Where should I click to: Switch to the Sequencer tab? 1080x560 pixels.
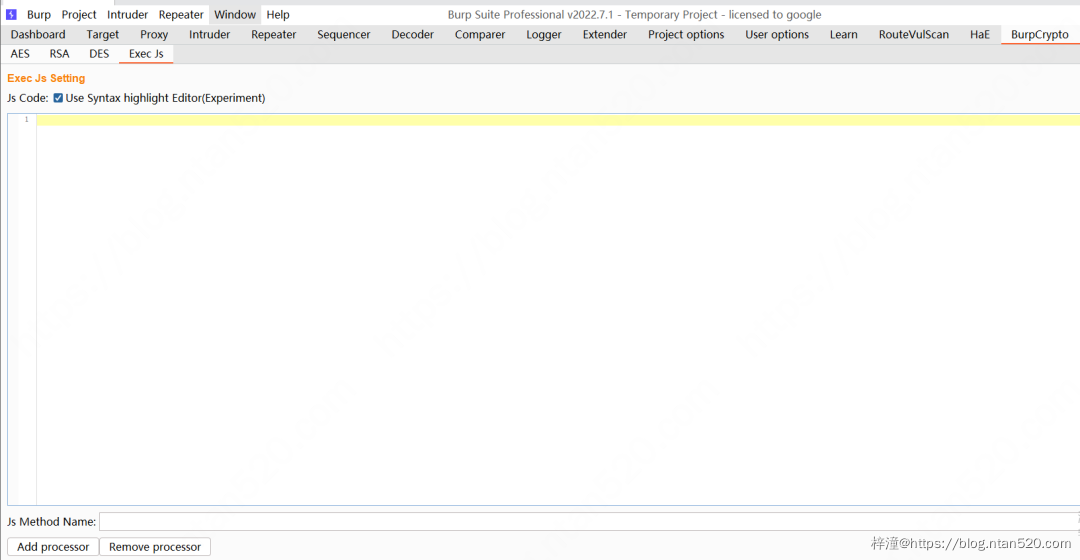coord(344,34)
